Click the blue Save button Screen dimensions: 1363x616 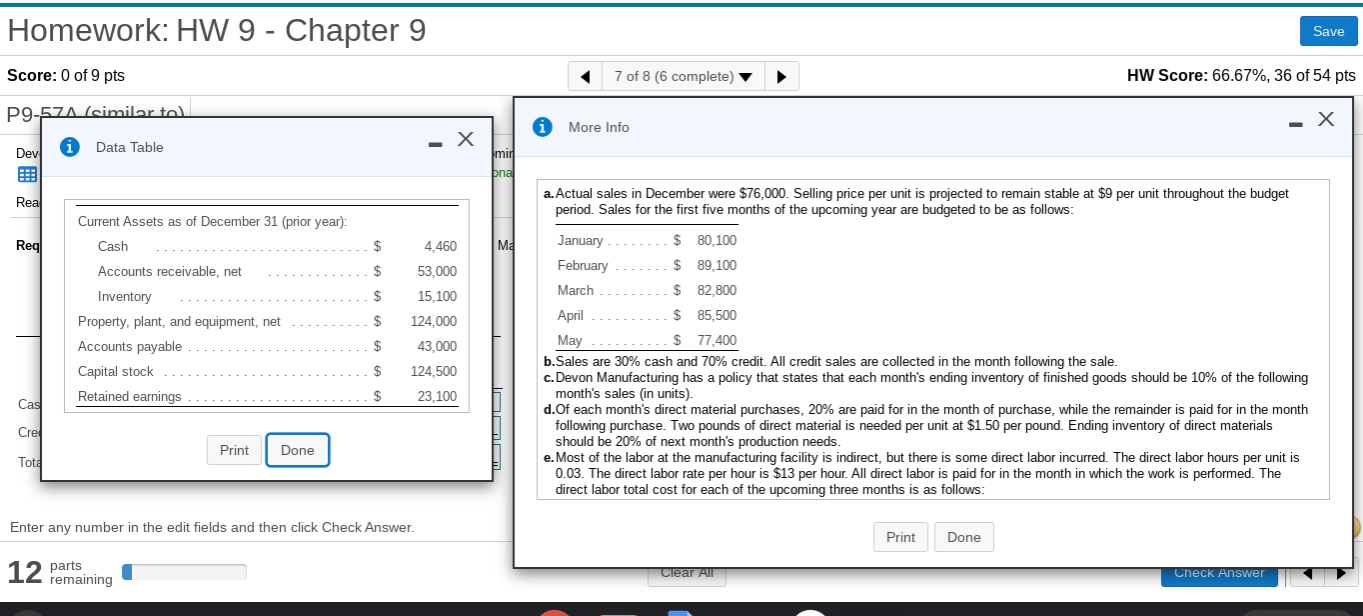(x=1328, y=31)
